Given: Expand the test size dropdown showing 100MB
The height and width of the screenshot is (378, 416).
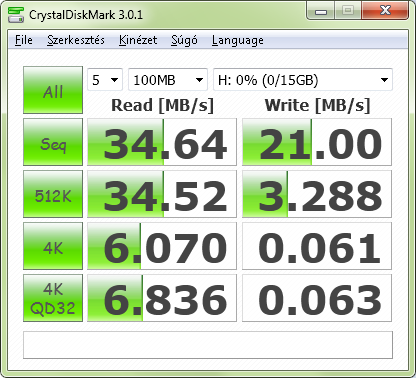Looking at the screenshot, I should pos(168,80).
